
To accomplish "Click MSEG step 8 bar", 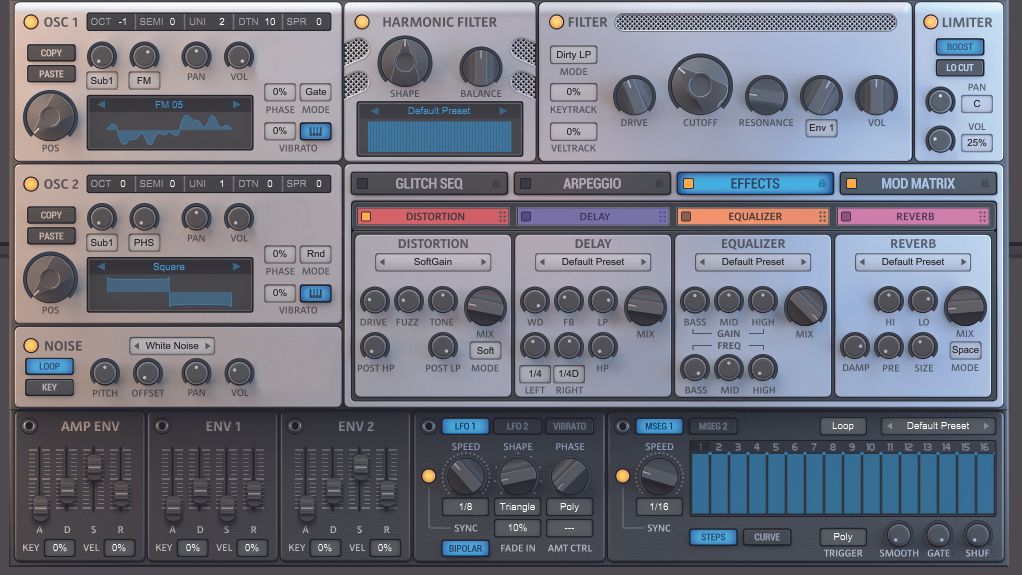I will 833,484.
